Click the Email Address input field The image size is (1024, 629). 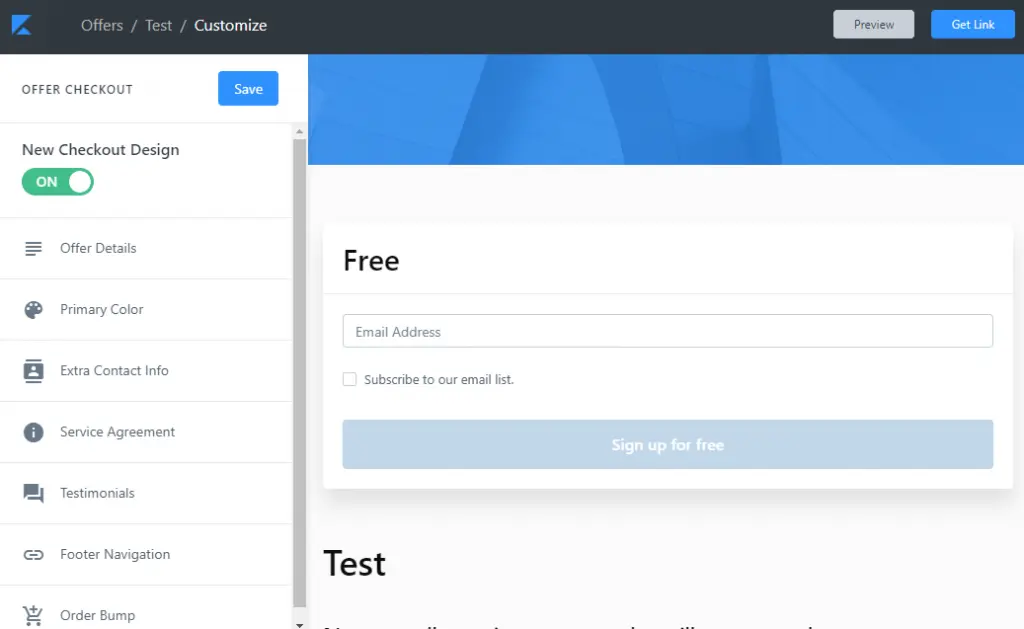667,332
